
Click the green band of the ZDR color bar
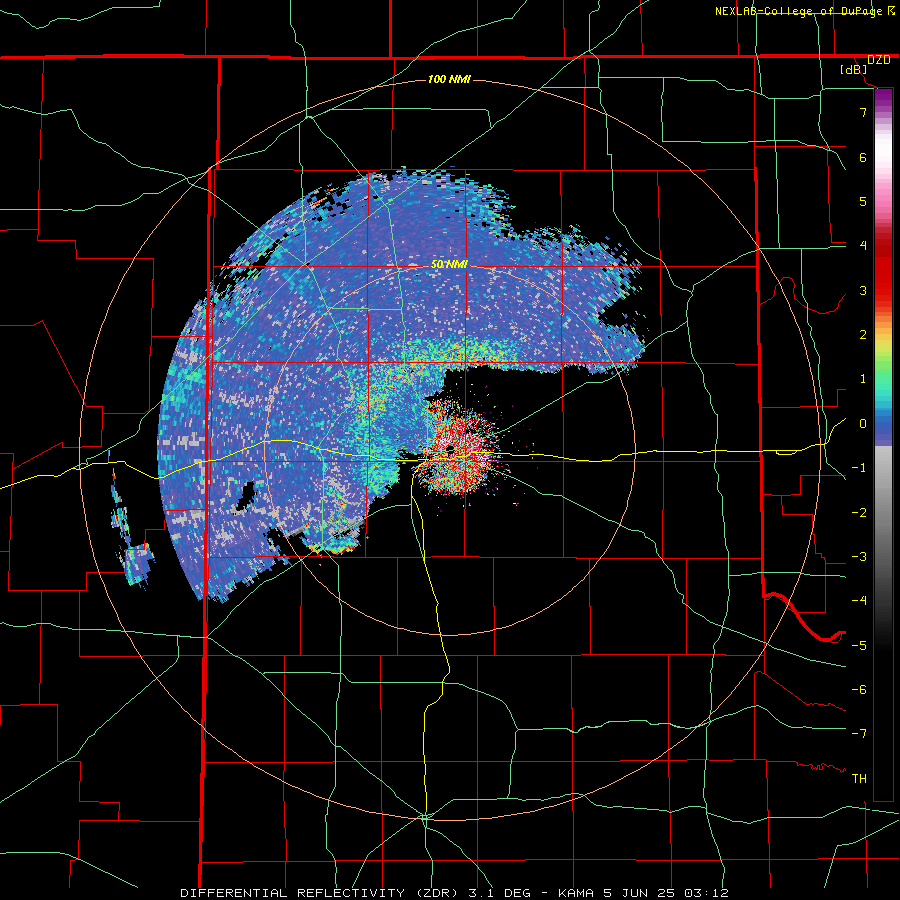coord(883,367)
